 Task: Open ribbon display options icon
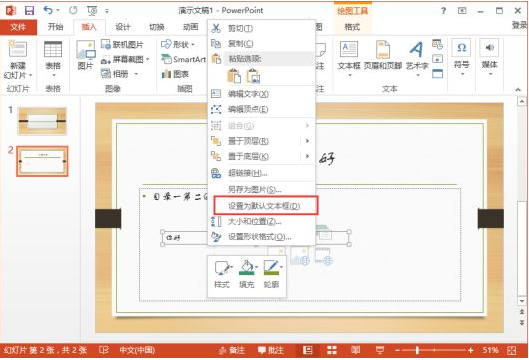pos(462,11)
